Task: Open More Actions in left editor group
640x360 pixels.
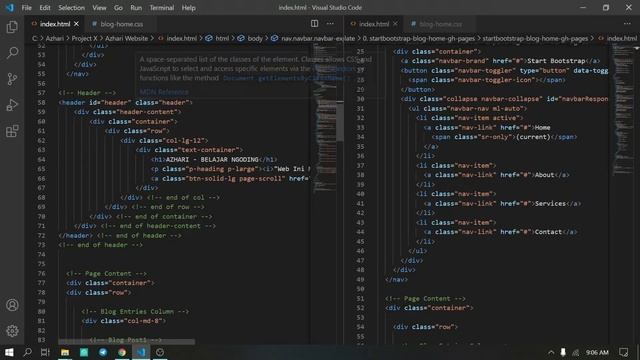Action: (330, 24)
